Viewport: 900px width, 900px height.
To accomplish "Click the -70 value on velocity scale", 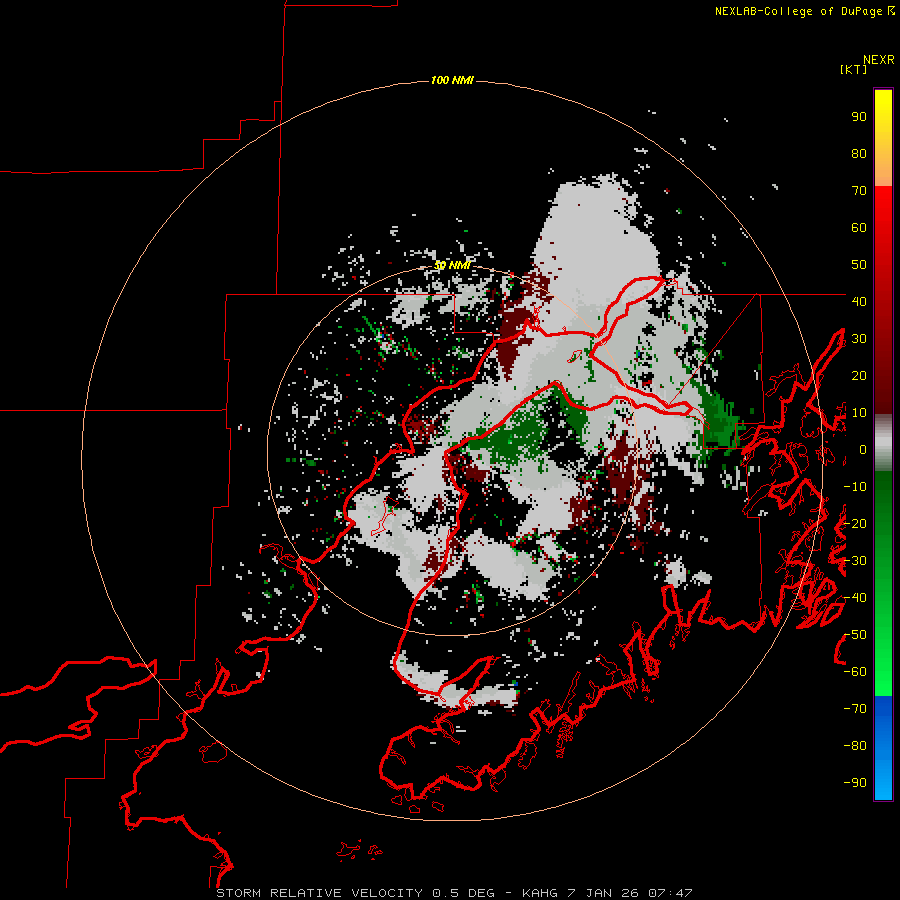I will (855, 709).
